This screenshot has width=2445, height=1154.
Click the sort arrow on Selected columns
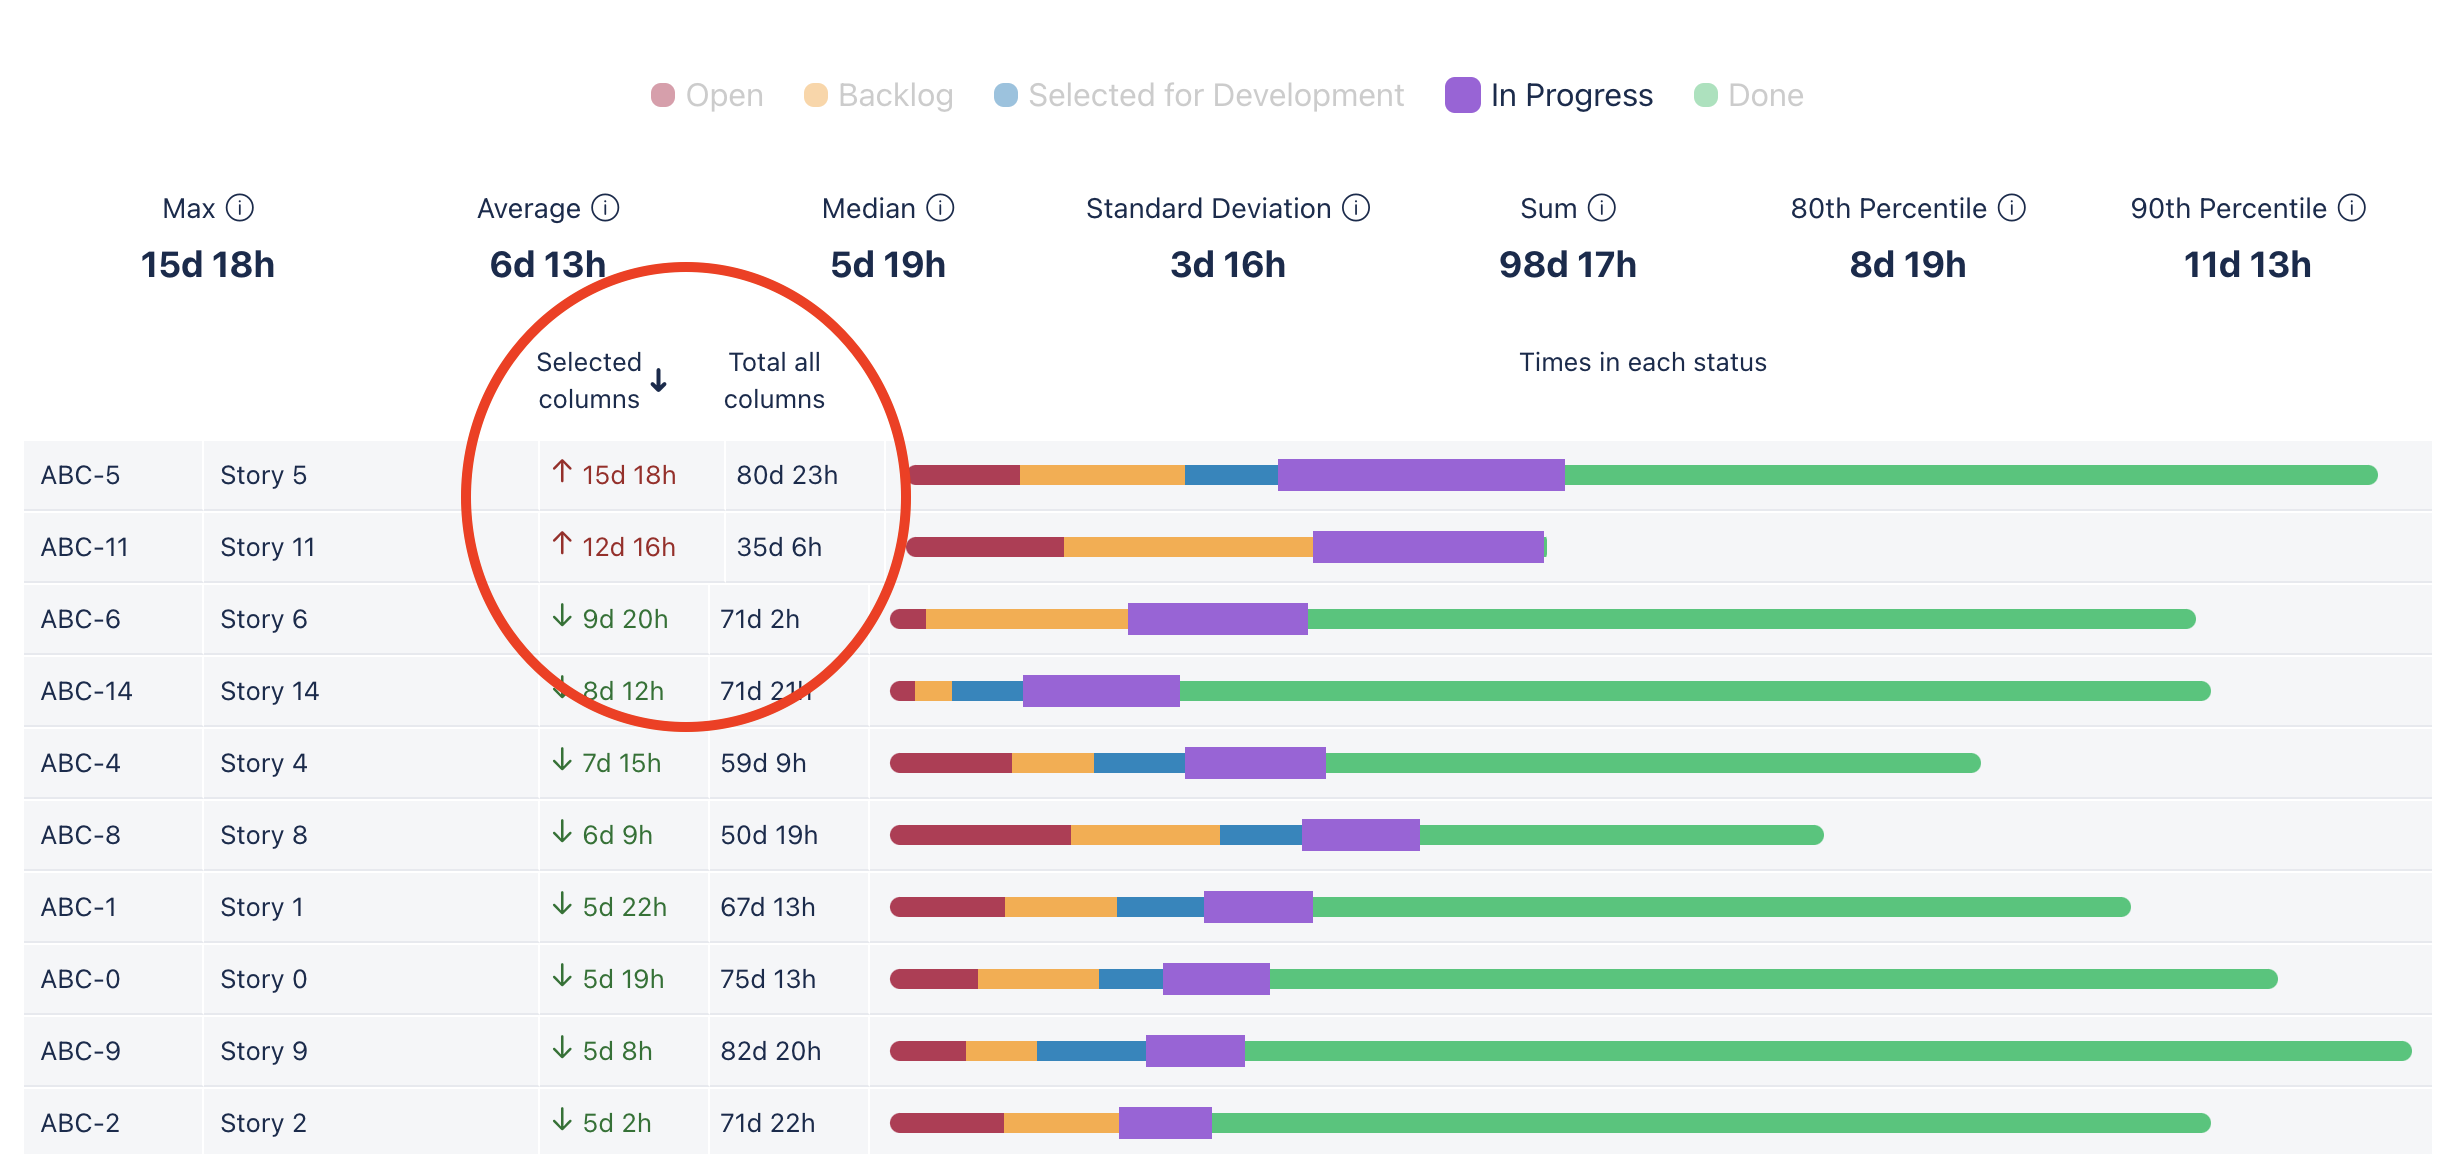coord(659,380)
